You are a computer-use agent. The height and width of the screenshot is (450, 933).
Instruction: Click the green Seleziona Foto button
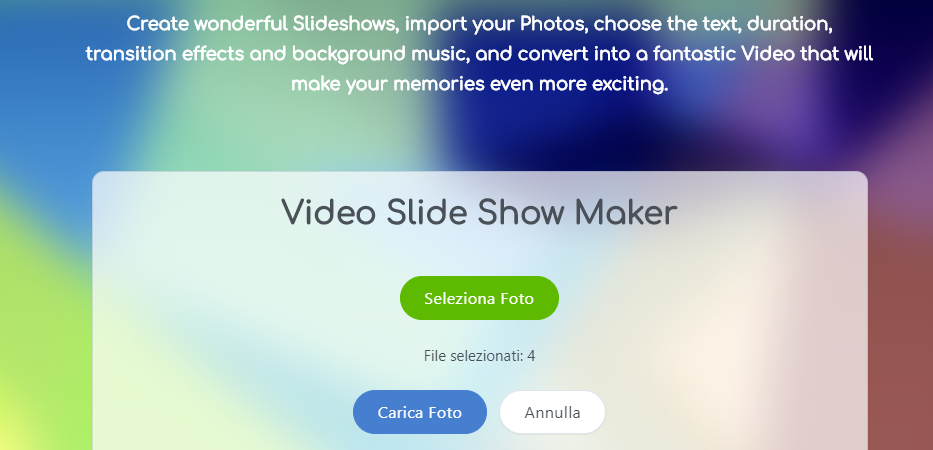pyautogui.click(x=479, y=298)
